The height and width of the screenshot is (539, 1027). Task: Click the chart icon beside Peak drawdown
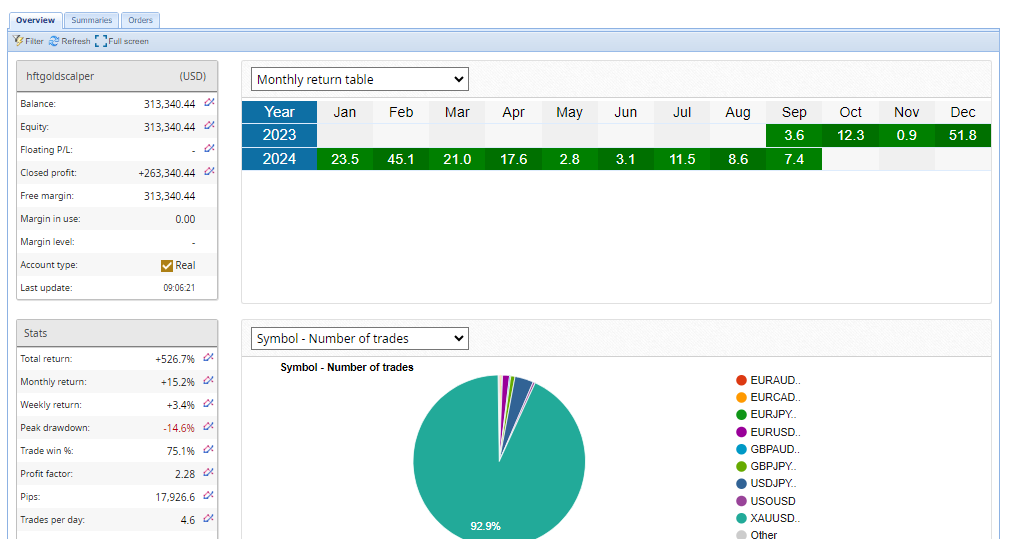coord(209,427)
